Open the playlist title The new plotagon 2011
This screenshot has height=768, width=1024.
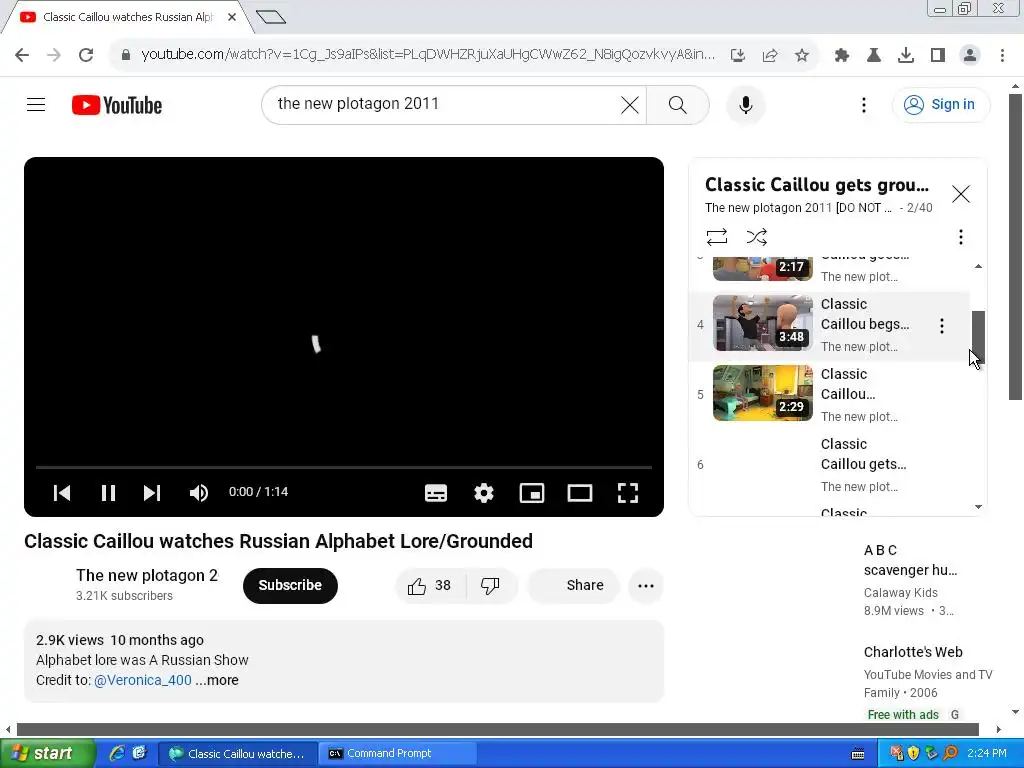coord(797,208)
